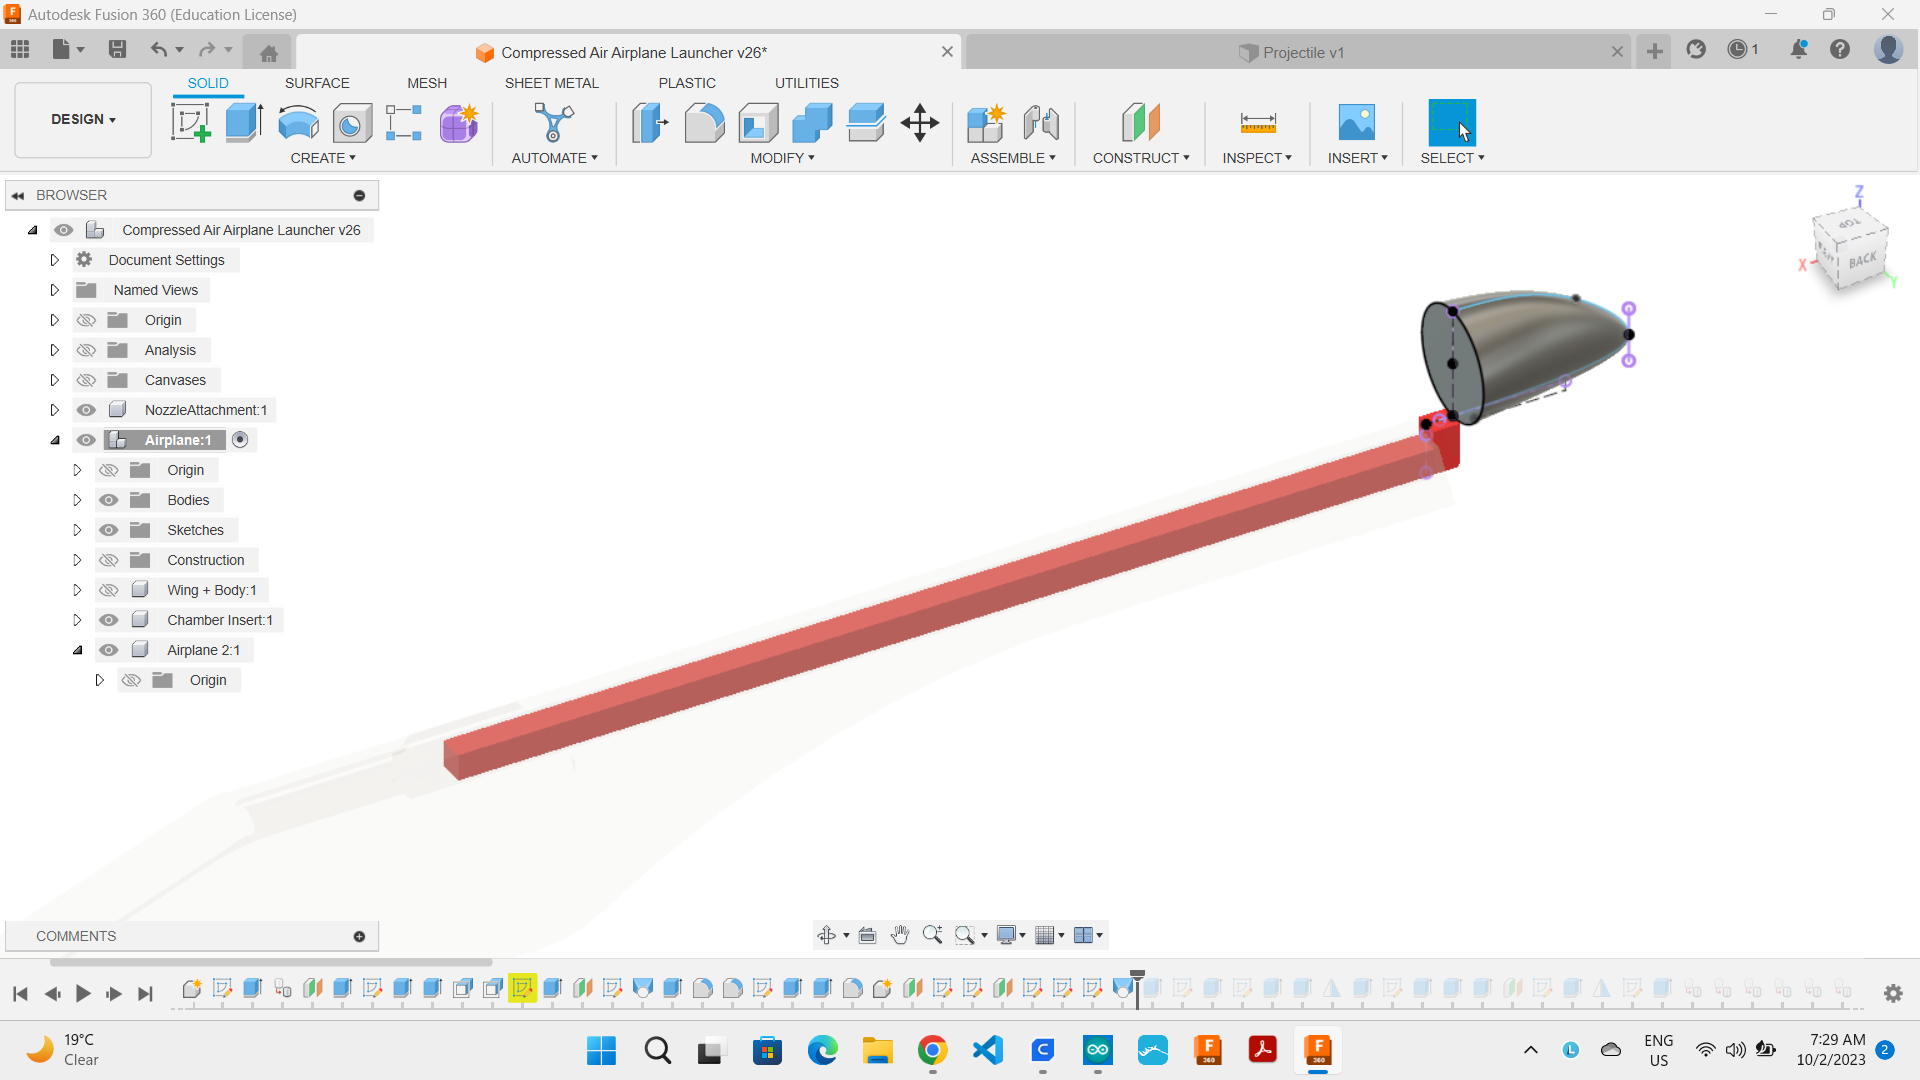Click the Save icon
1920x1080 pixels.
pyautogui.click(x=117, y=49)
